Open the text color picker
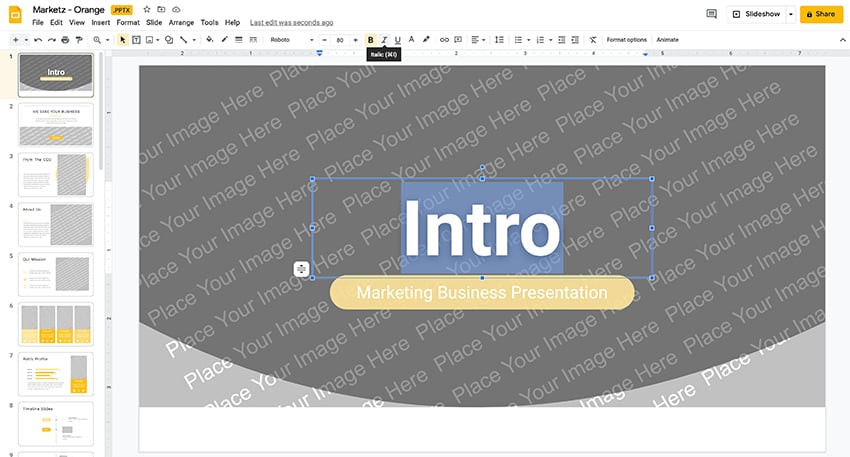This screenshot has height=457, width=850. (411, 40)
